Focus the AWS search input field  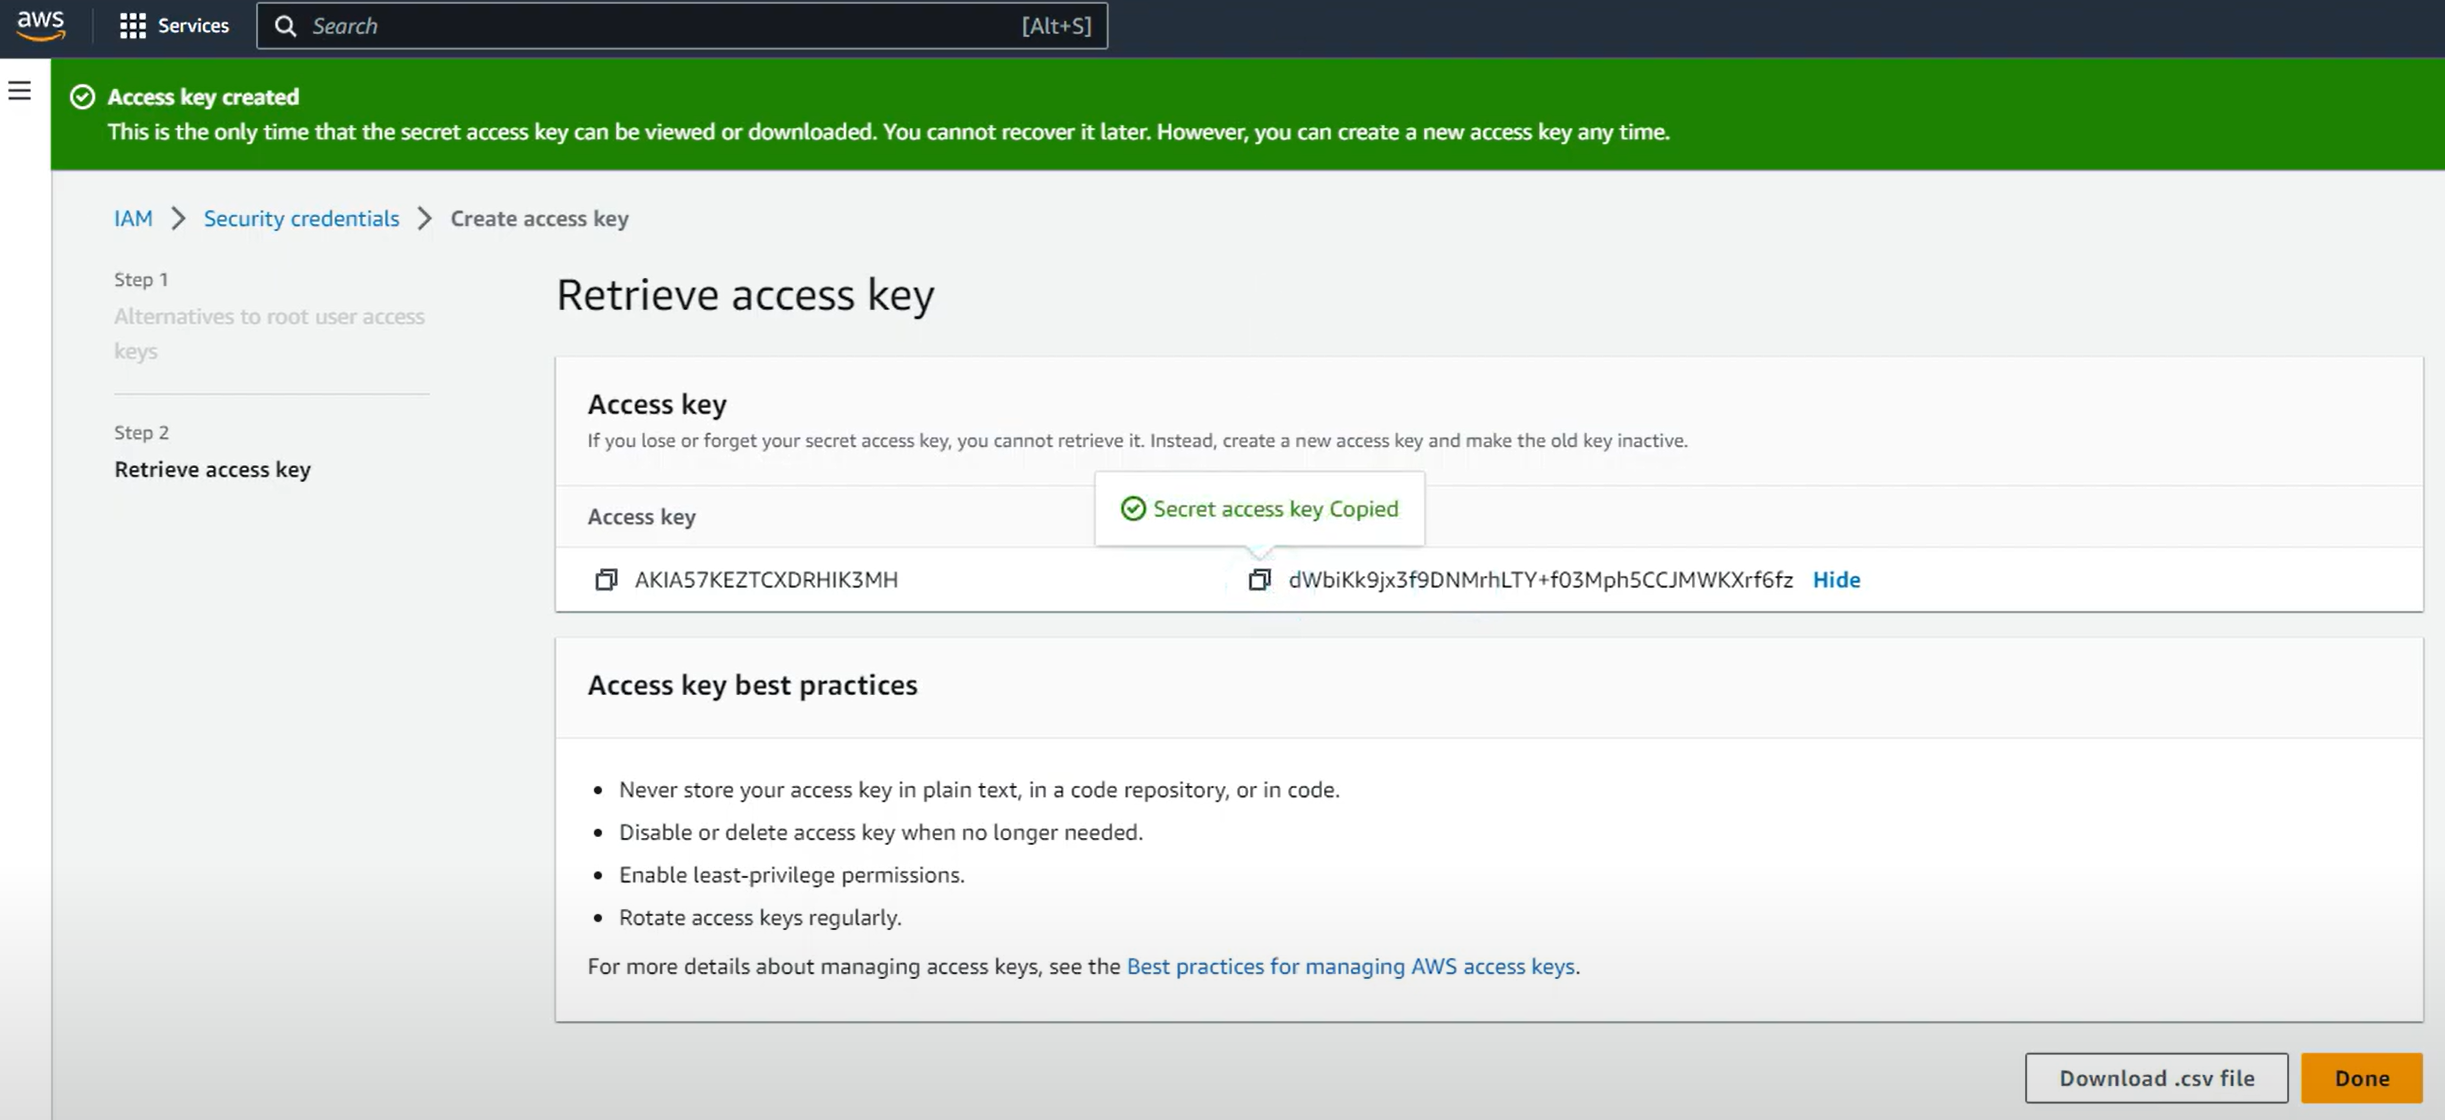click(x=660, y=26)
